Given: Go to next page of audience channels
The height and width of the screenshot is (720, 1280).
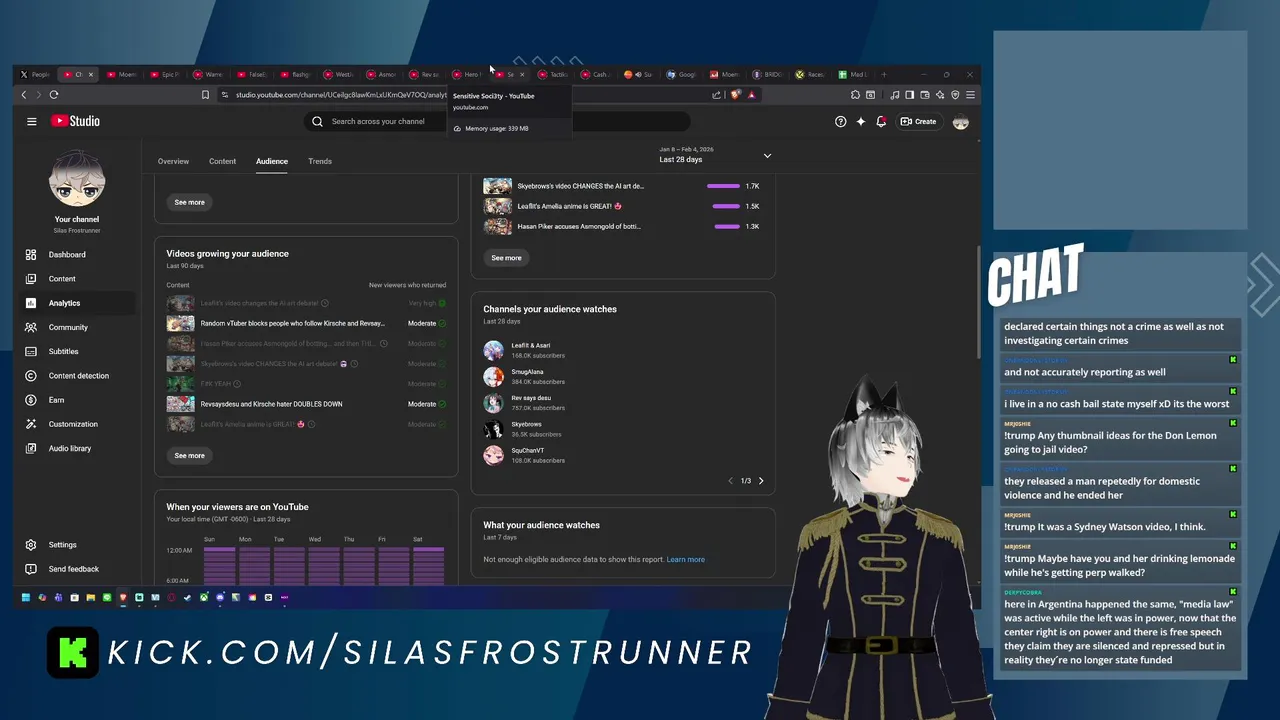Looking at the screenshot, I should pos(761,481).
